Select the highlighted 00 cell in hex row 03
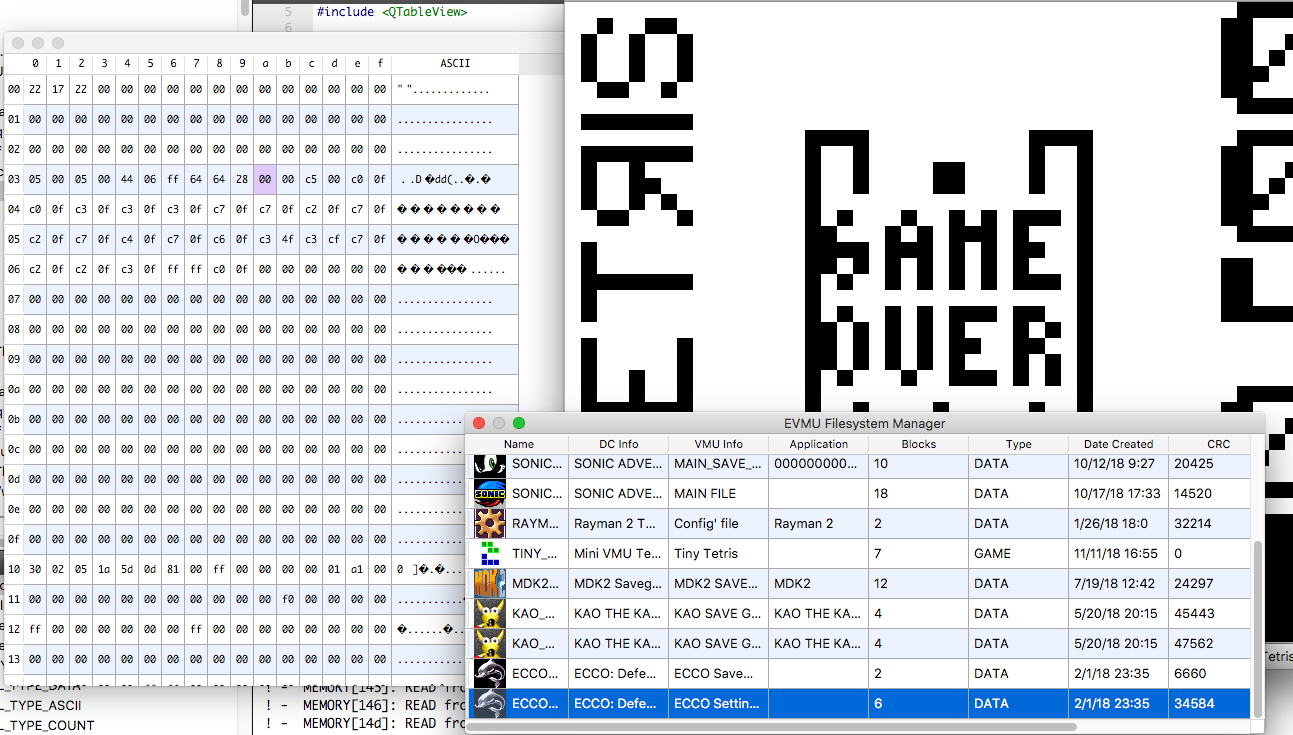This screenshot has width=1293, height=735. [x=265, y=179]
